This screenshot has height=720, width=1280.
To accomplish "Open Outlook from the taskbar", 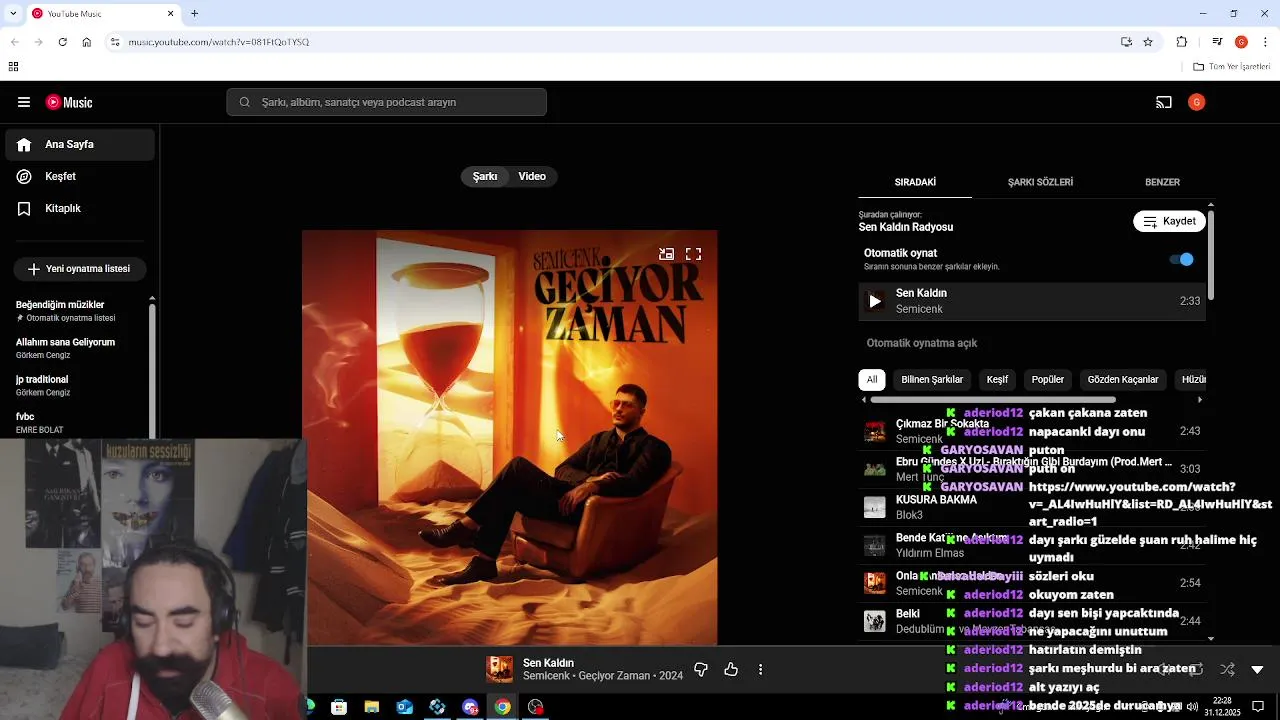I will [404, 707].
